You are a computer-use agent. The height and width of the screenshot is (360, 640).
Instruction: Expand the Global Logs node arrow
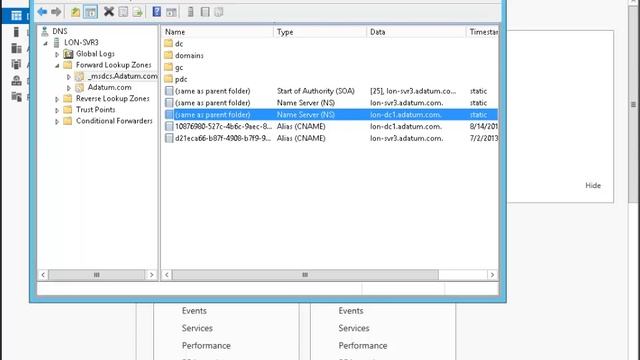click(x=57, y=54)
